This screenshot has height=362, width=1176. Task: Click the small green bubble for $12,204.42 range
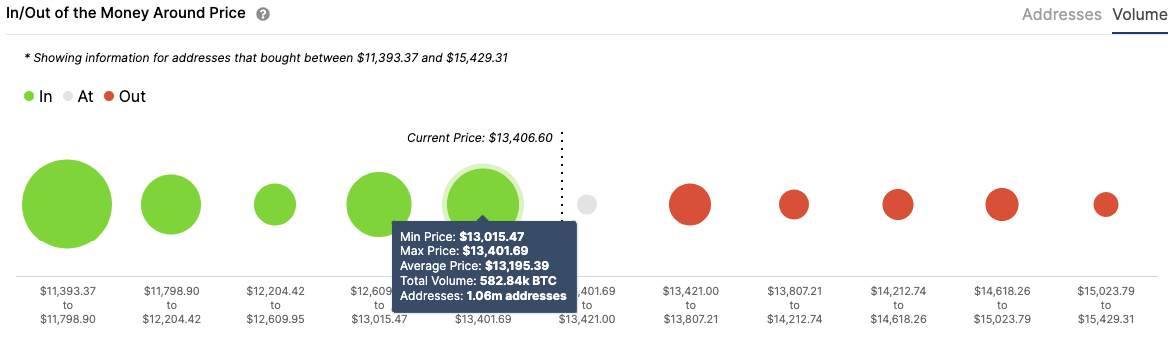tap(275, 205)
